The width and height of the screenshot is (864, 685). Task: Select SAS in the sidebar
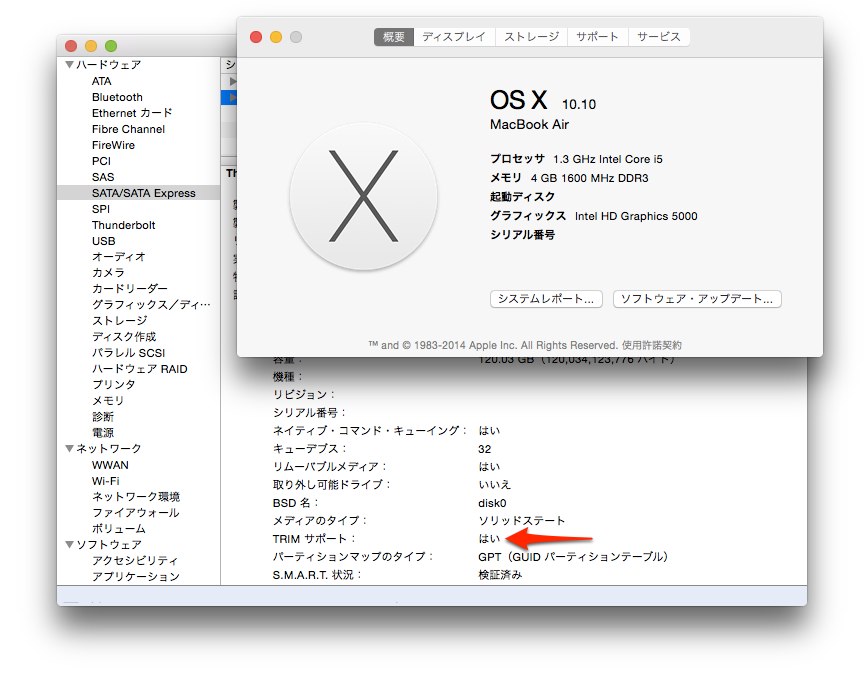click(103, 177)
